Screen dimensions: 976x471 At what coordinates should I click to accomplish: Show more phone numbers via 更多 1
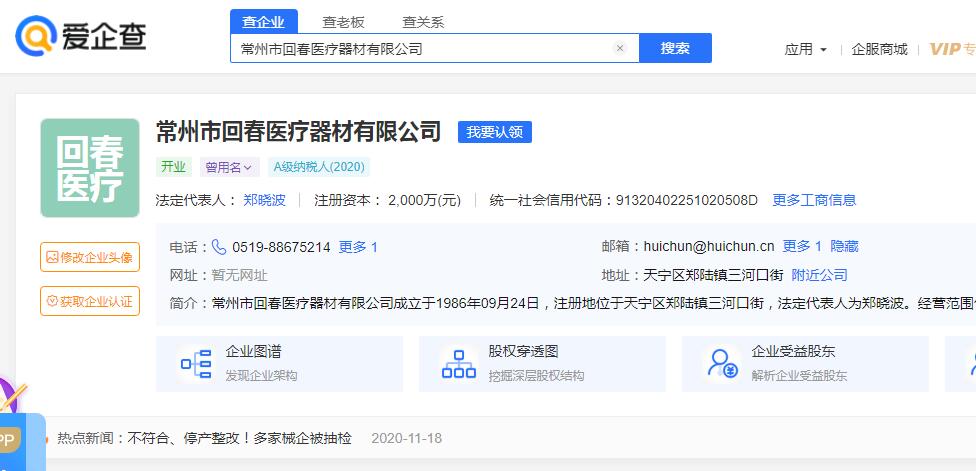click(358, 247)
